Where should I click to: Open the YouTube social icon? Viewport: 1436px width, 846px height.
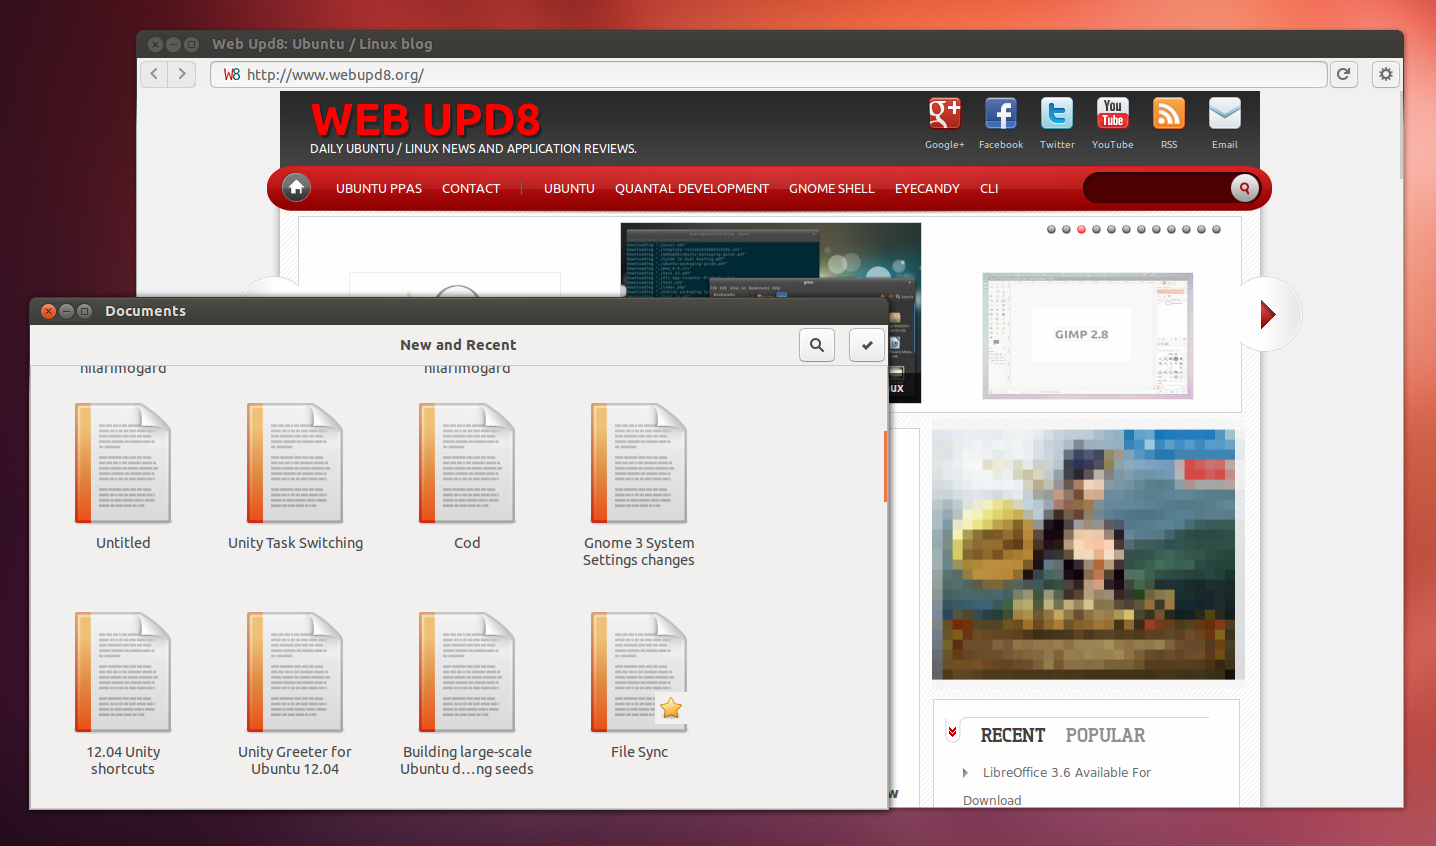pyautogui.click(x=1113, y=113)
